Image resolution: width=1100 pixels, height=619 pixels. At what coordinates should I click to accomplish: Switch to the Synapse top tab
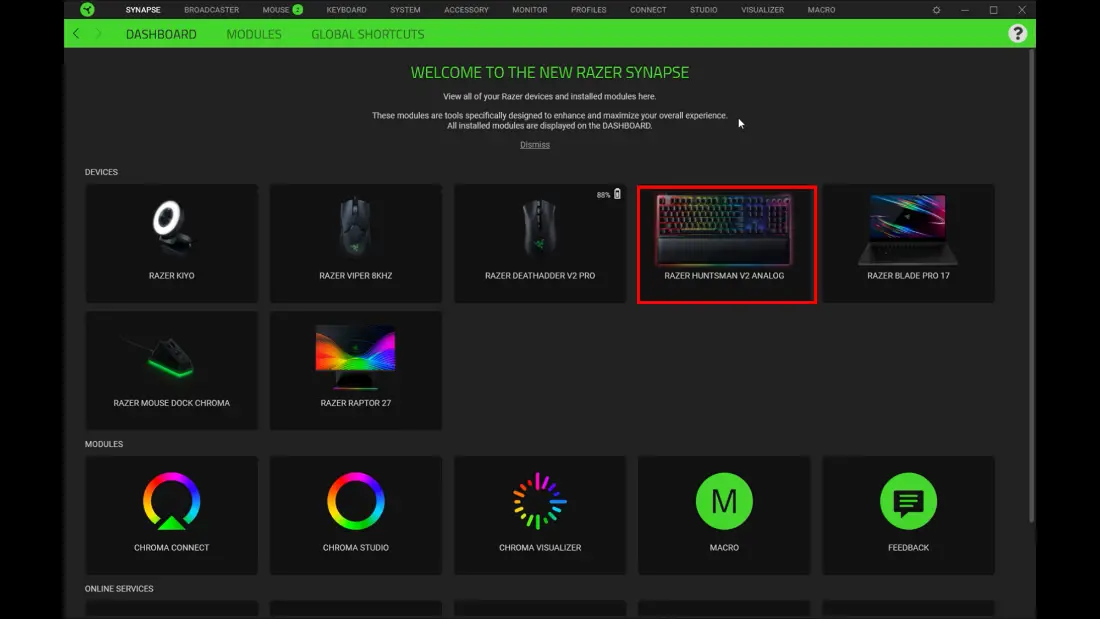[x=143, y=10]
